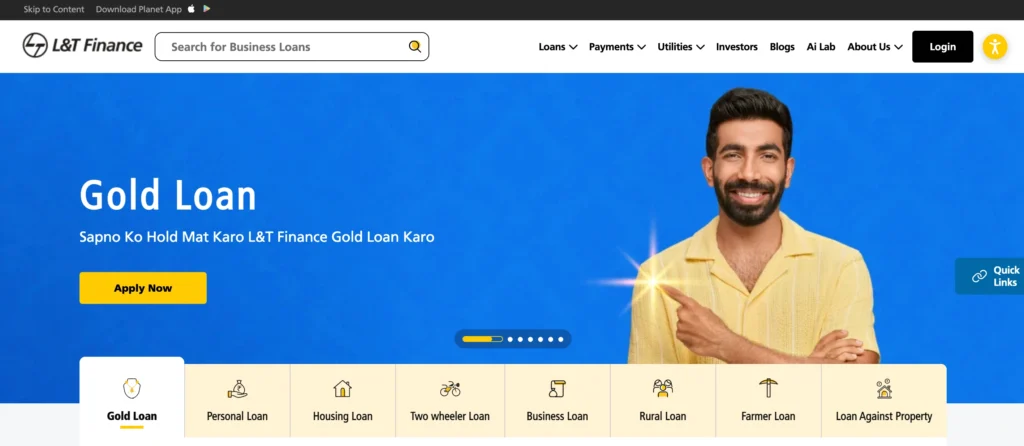Open the accessibility widget icon
Image resolution: width=1024 pixels, height=446 pixels.
coord(995,46)
